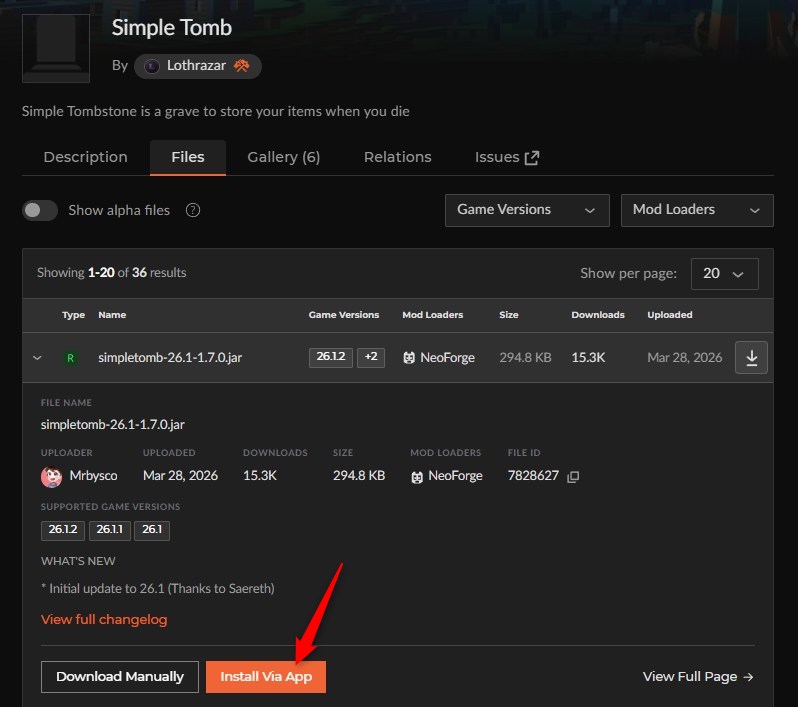
Task: Open the Gallery (6) tab
Action: 283,157
